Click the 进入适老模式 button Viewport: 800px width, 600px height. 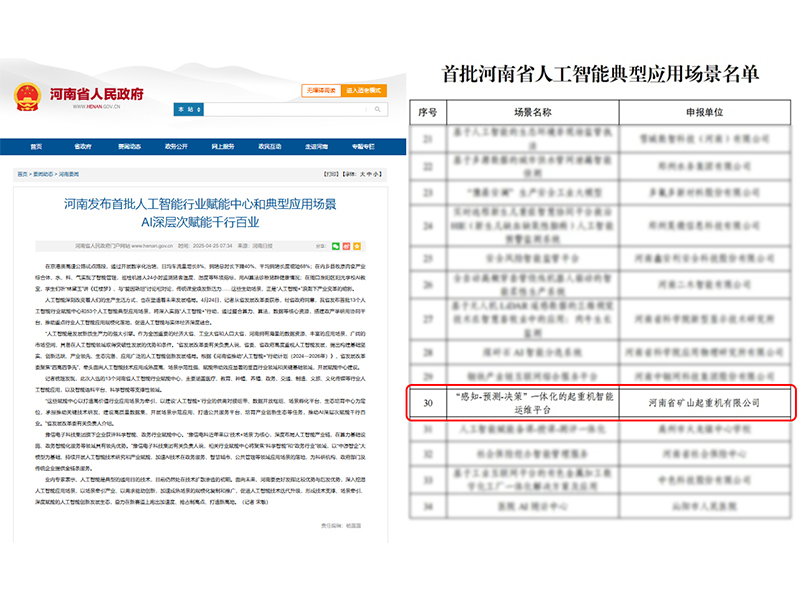pos(364,90)
